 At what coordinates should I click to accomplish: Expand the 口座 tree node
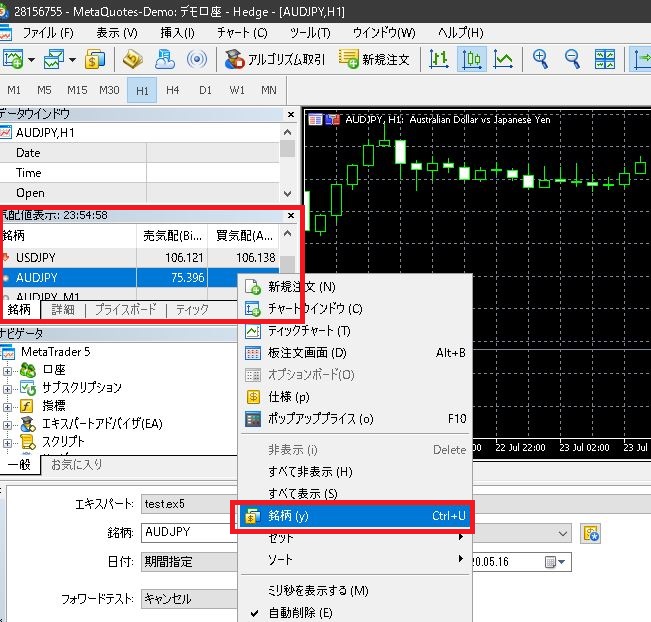coord(7,371)
